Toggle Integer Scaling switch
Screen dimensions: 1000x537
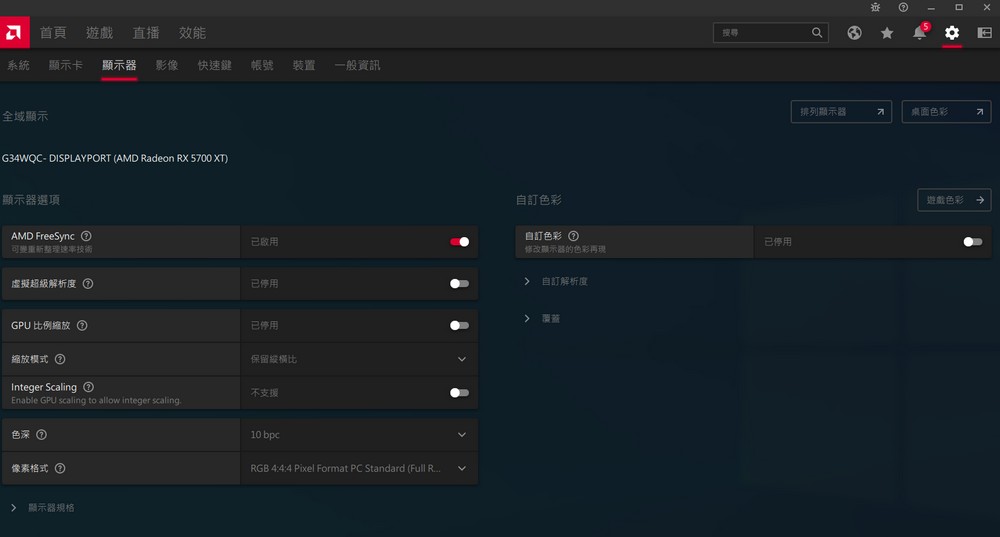(x=459, y=393)
